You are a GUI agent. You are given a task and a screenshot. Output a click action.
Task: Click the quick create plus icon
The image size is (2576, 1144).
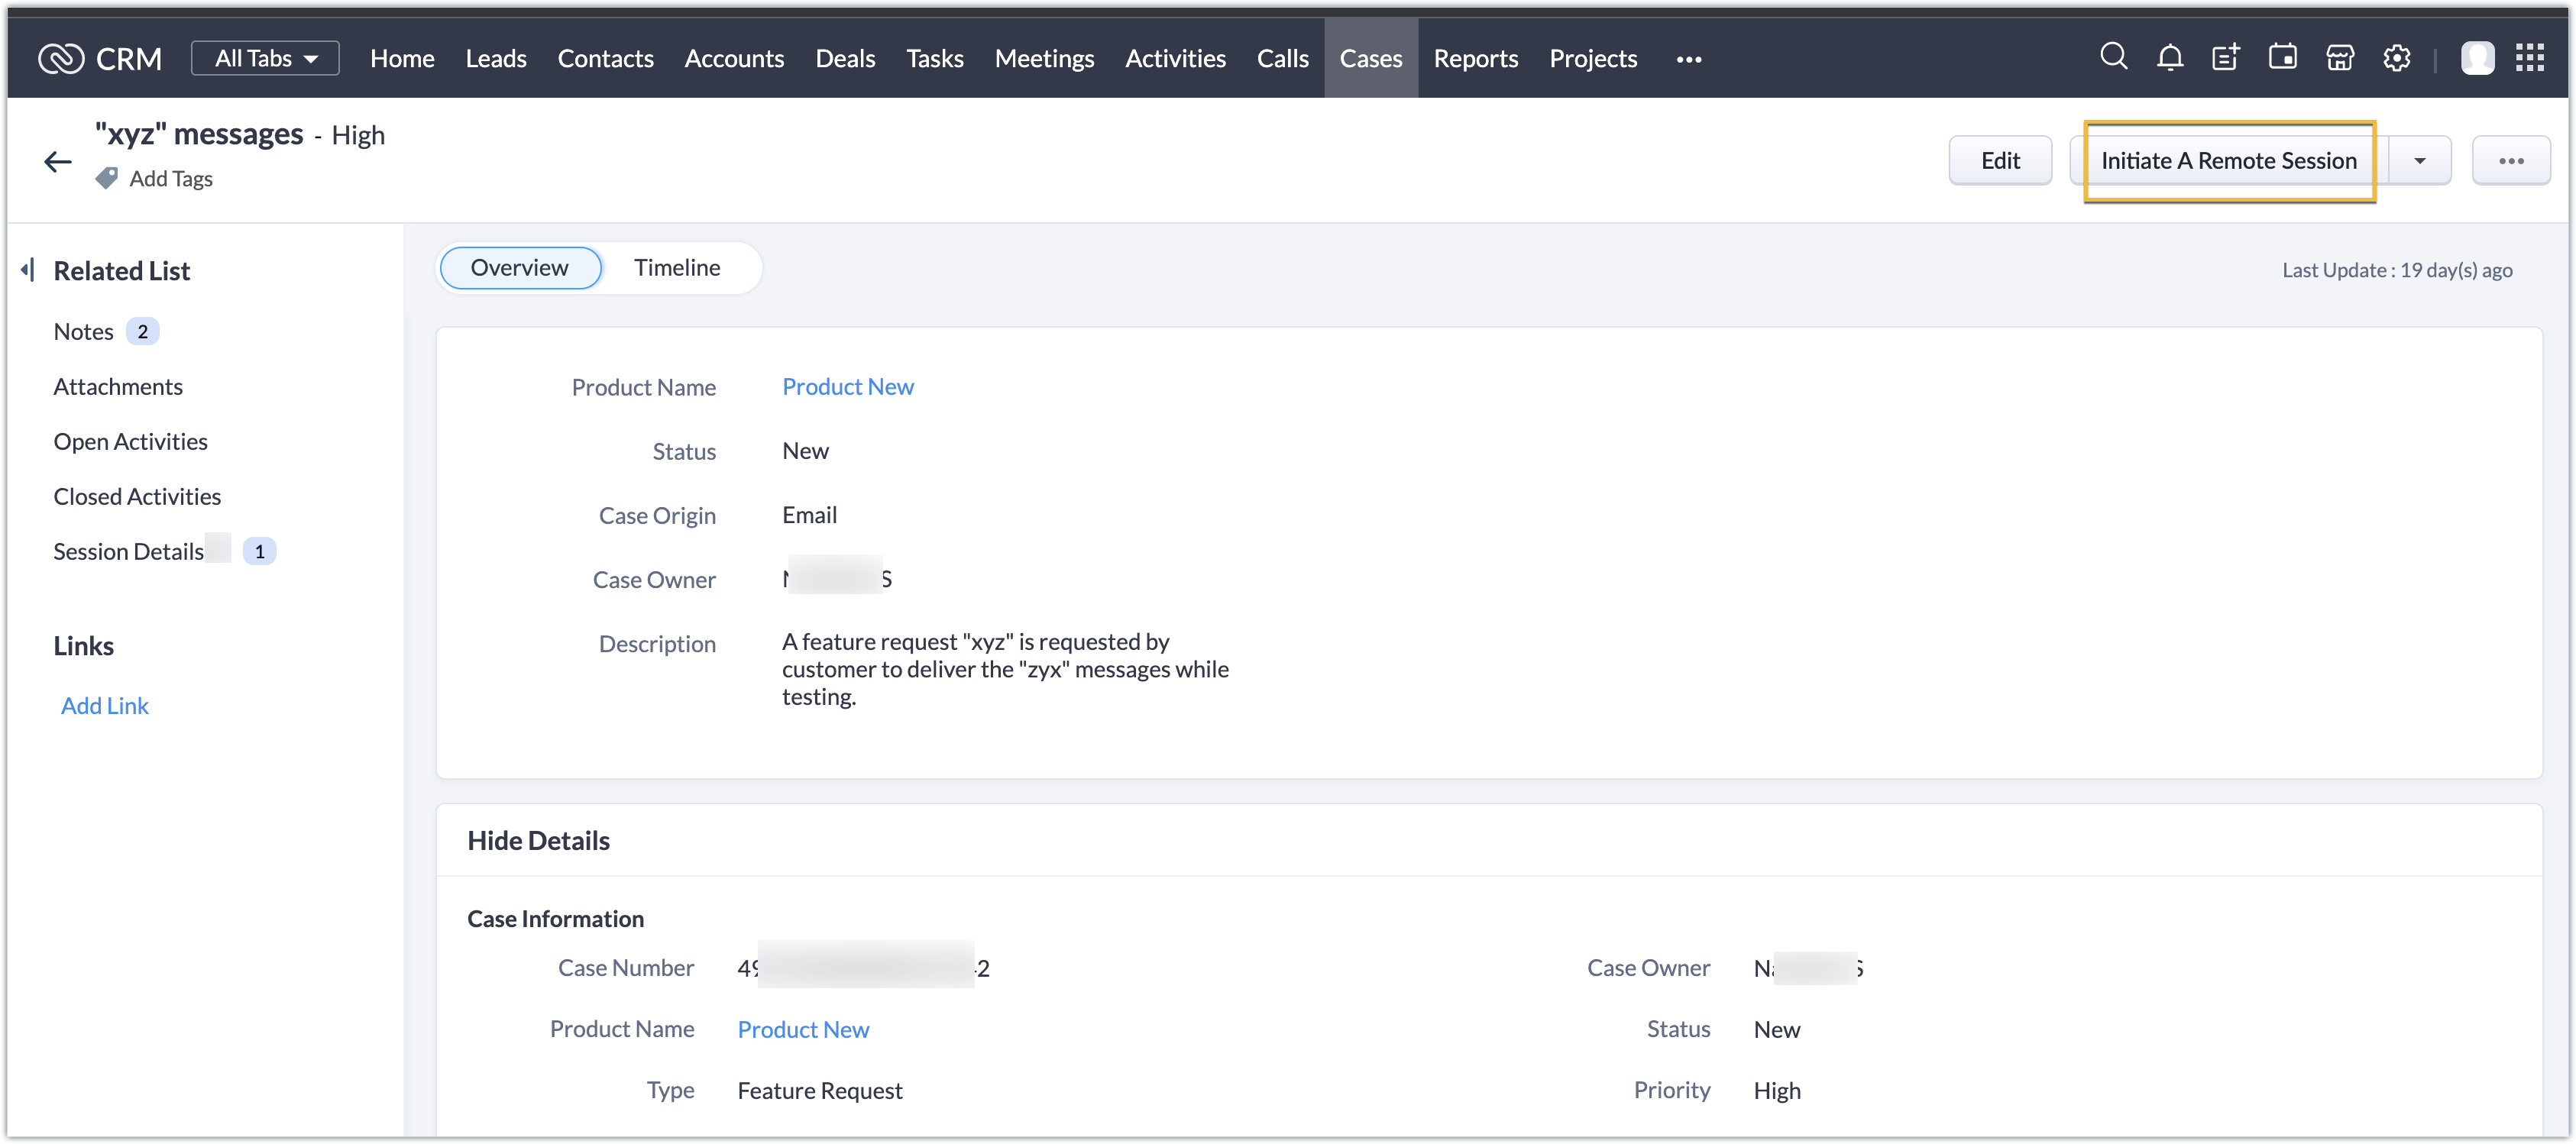click(2225, 58)
